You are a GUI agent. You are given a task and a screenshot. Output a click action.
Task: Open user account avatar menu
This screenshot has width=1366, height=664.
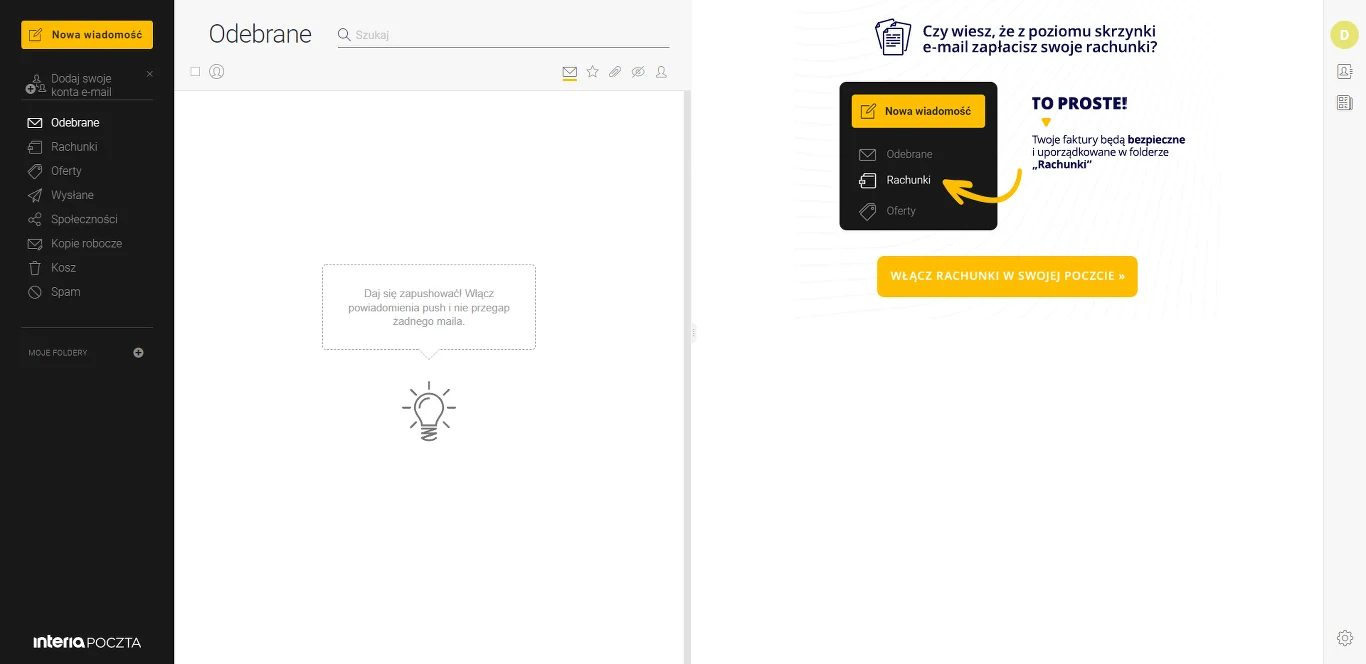point(1344,34)
